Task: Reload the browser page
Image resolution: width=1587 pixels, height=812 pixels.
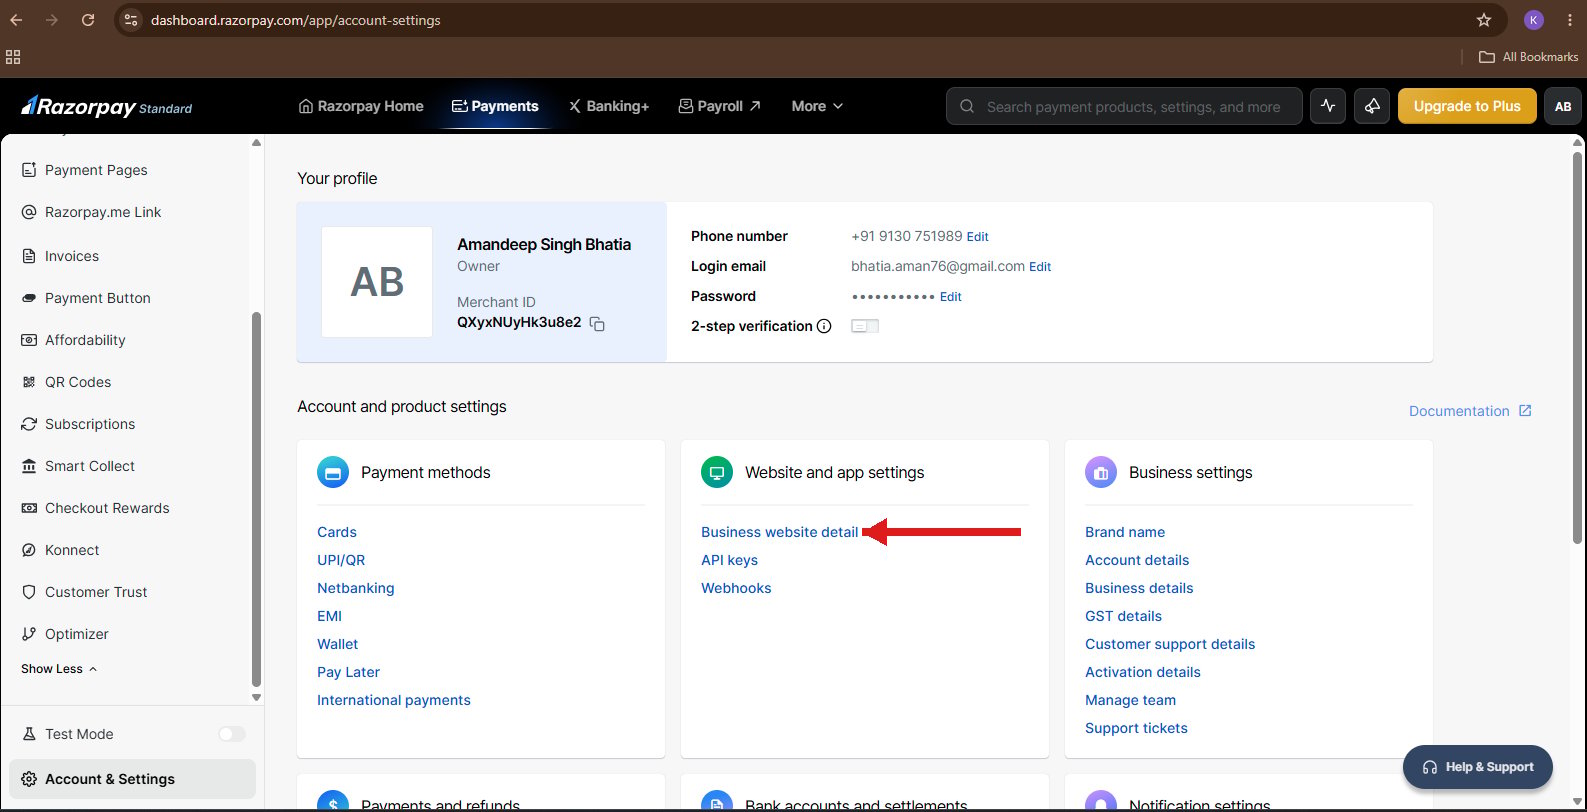Action: point(88,20)
